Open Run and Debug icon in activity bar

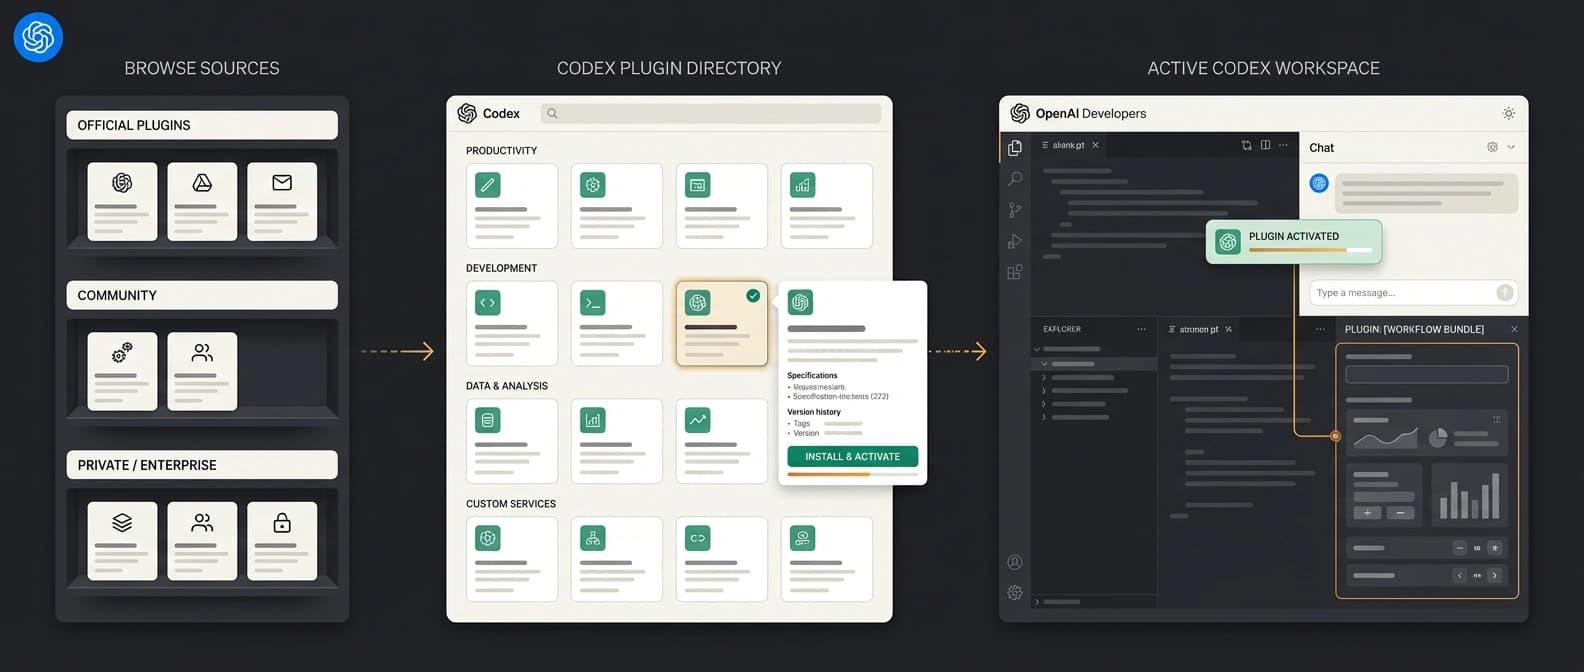1015,241
